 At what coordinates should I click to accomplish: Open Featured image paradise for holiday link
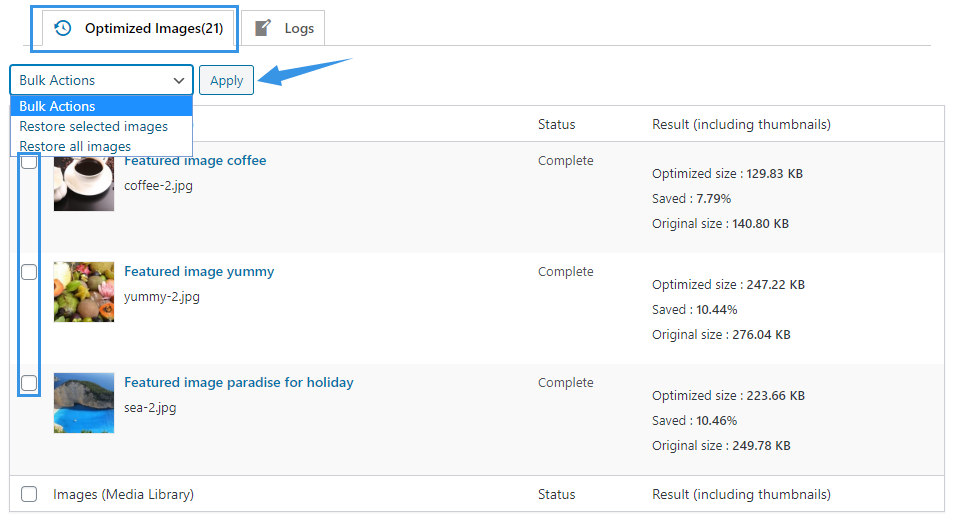point(239,382)
